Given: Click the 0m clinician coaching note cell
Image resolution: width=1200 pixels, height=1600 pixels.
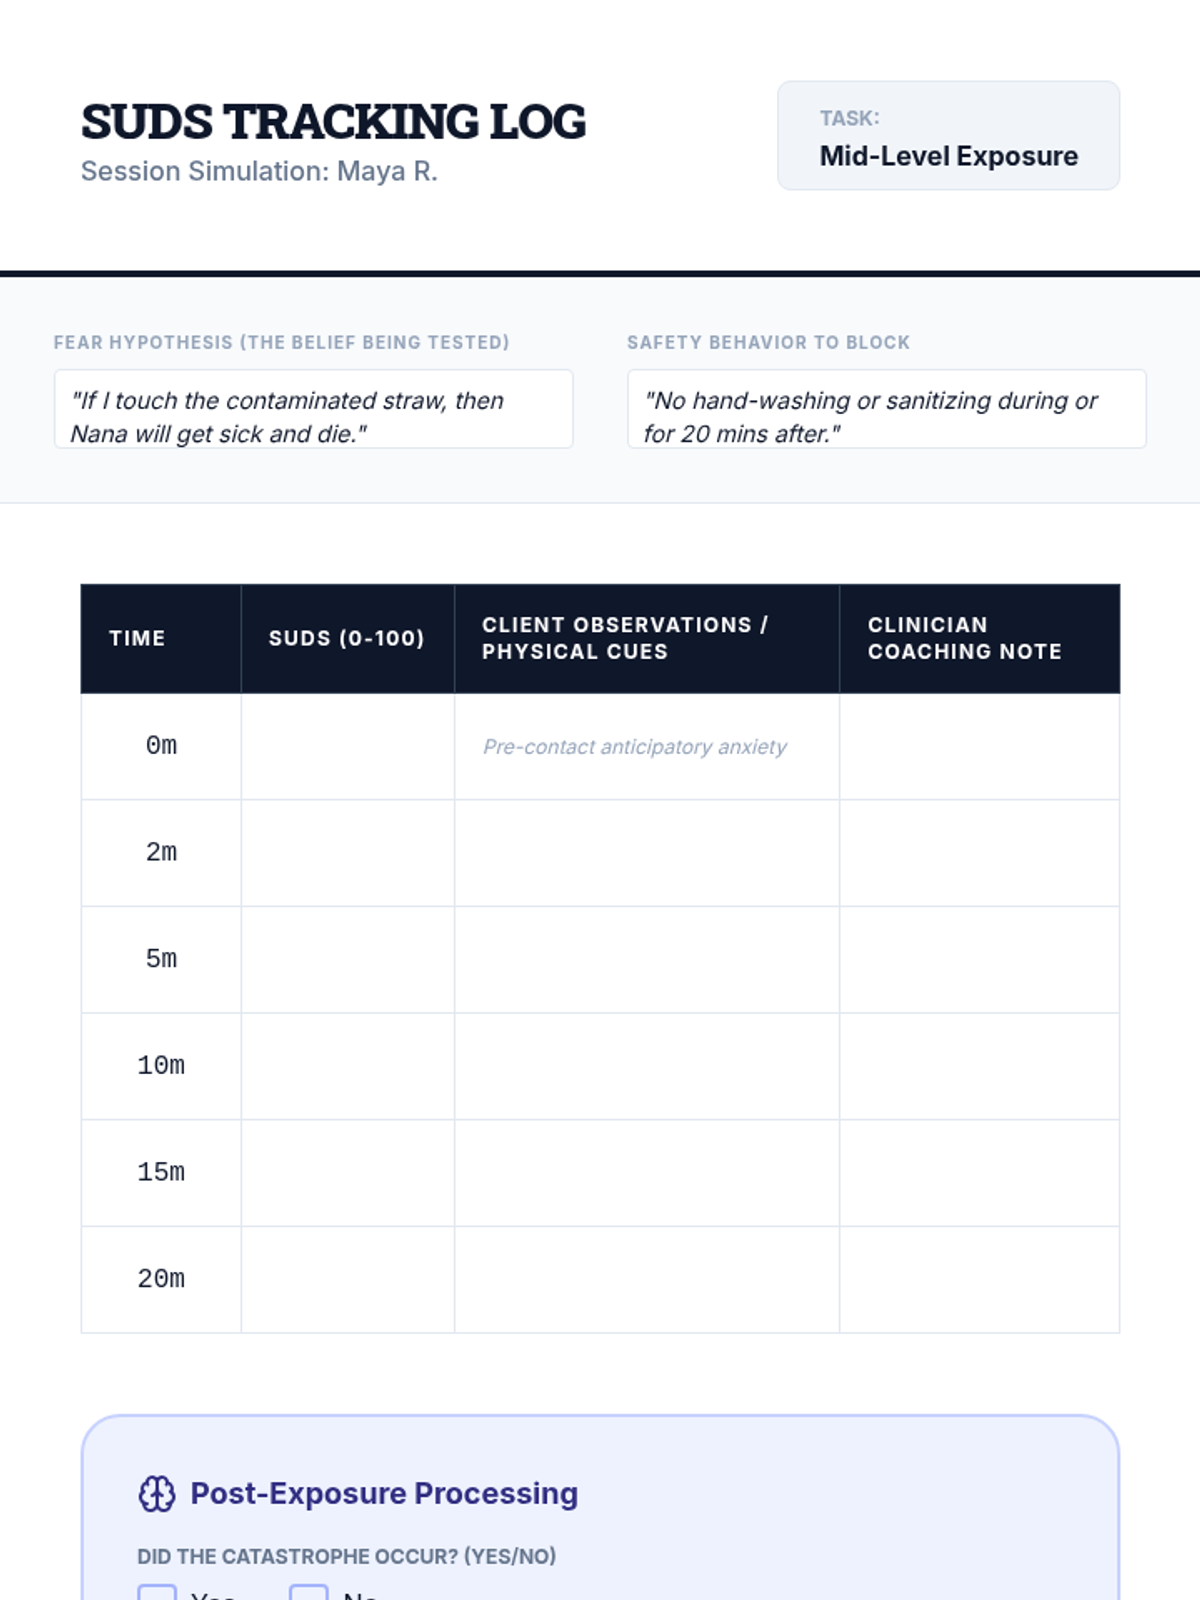Looking at the screenshot, I should (x=979, y=746).
